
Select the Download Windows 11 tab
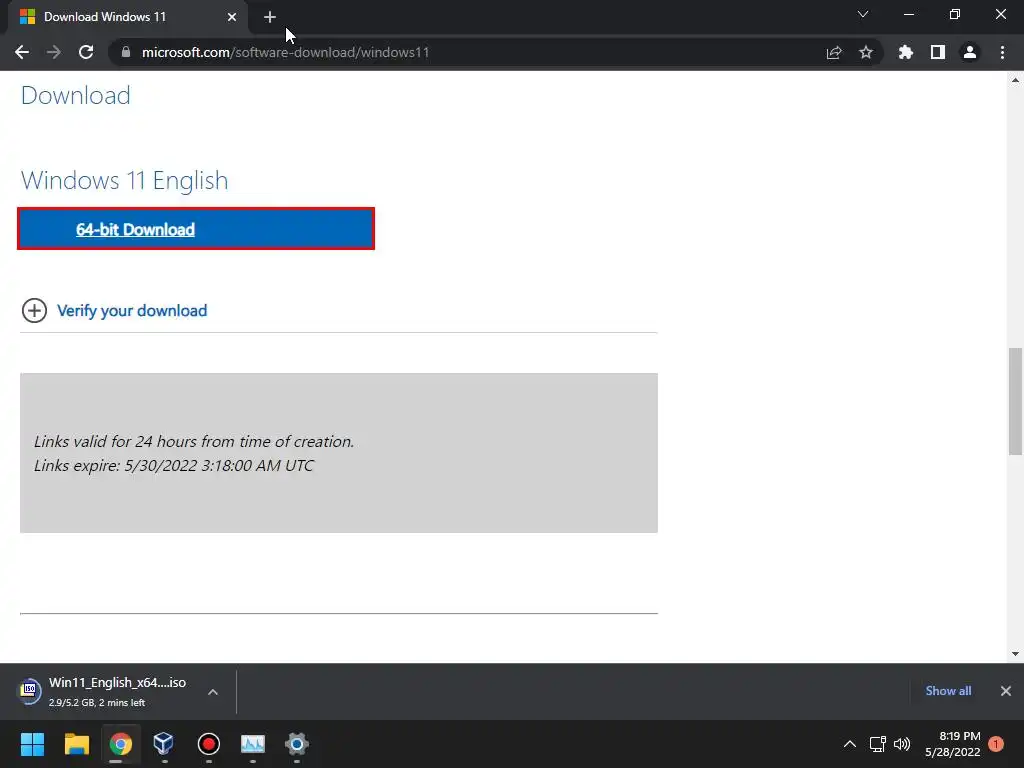coord(129,17)
